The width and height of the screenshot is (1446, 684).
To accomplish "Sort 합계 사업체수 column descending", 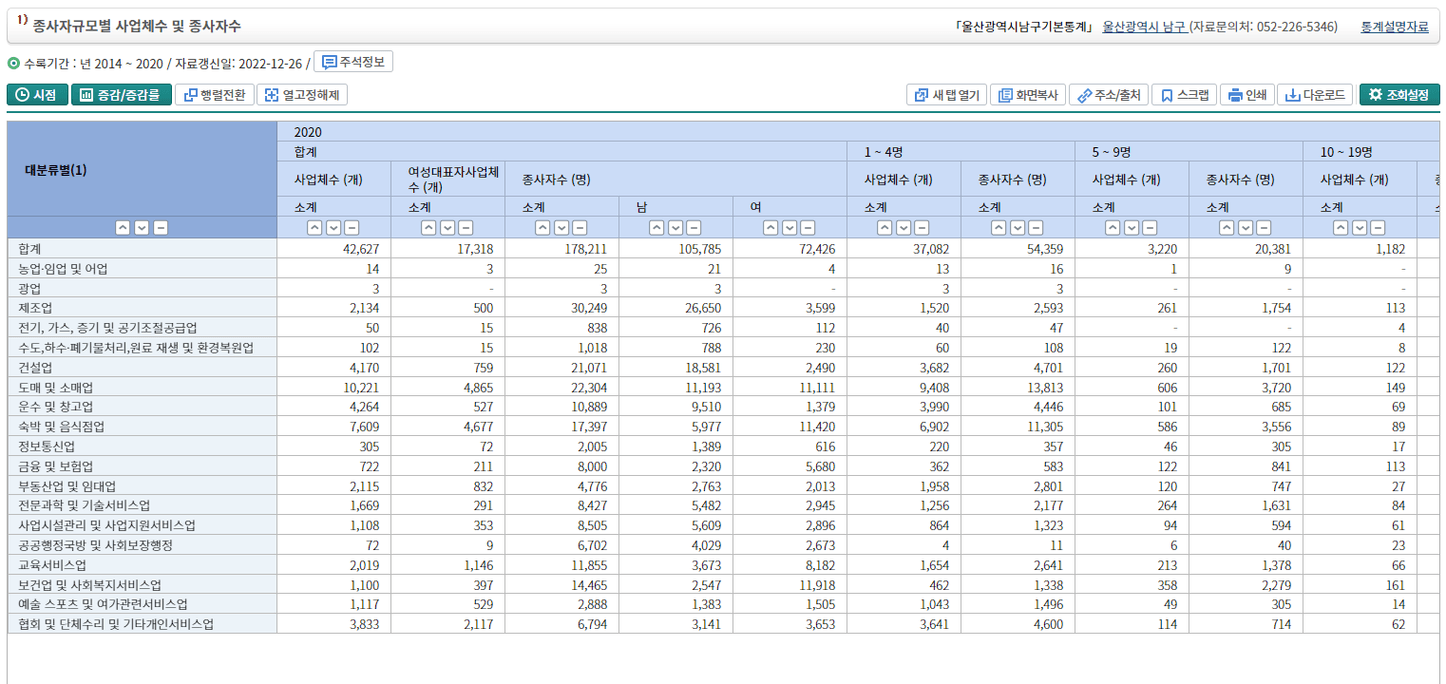I will coord(334,228).
